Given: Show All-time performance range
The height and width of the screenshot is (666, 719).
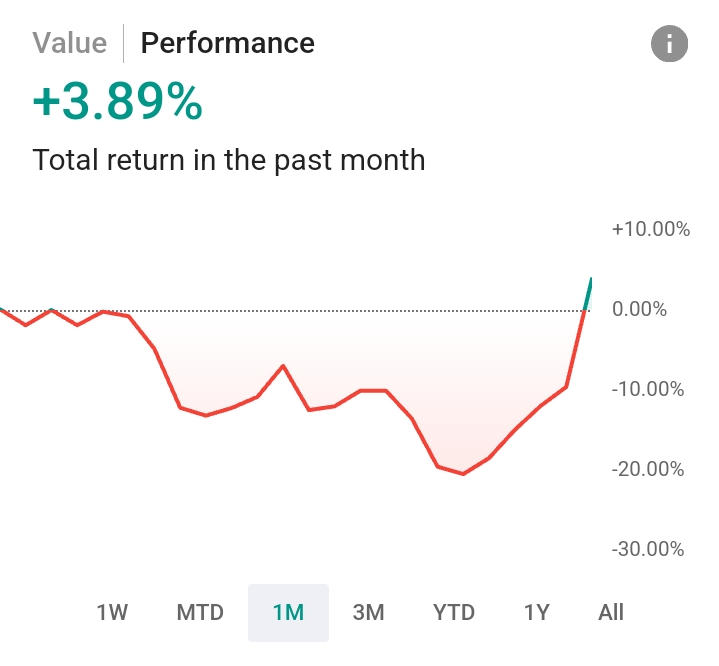Looking at the screenshot, I should click(x=610, y=612).
